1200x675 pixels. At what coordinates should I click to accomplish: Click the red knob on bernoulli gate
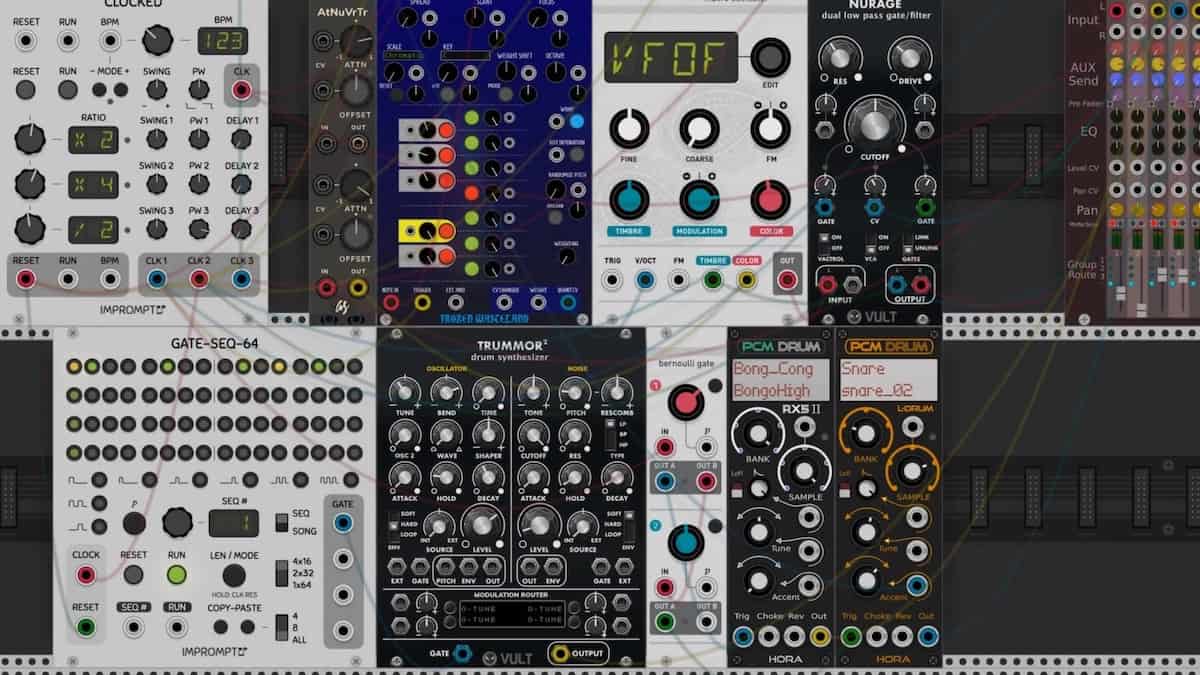pyautogui.click(x=685, y=402)
